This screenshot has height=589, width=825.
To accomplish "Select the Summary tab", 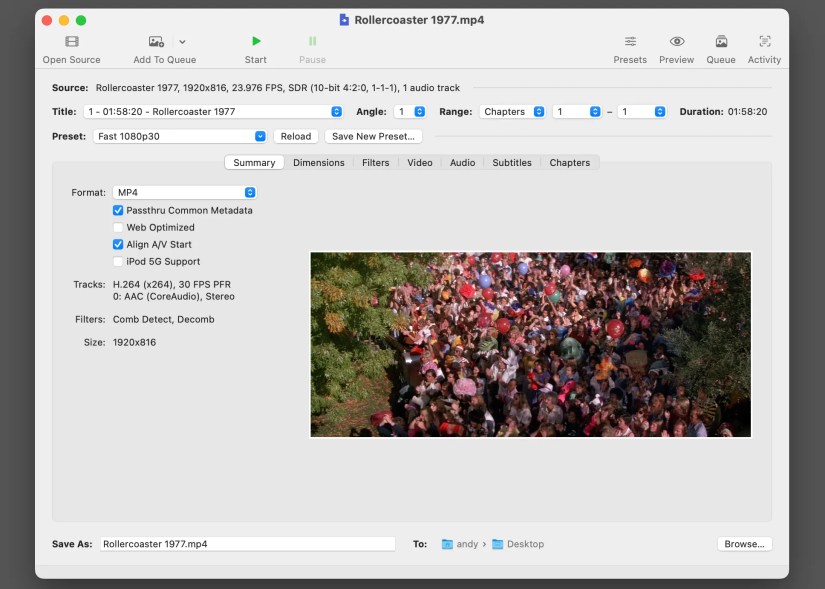I will tap(254, 163).
